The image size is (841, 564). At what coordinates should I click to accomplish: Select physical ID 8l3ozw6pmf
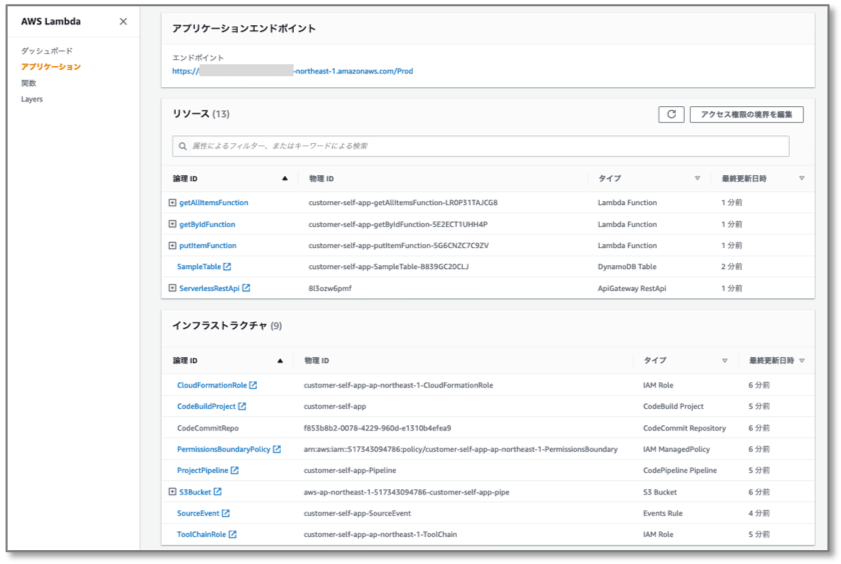[330, 288]
